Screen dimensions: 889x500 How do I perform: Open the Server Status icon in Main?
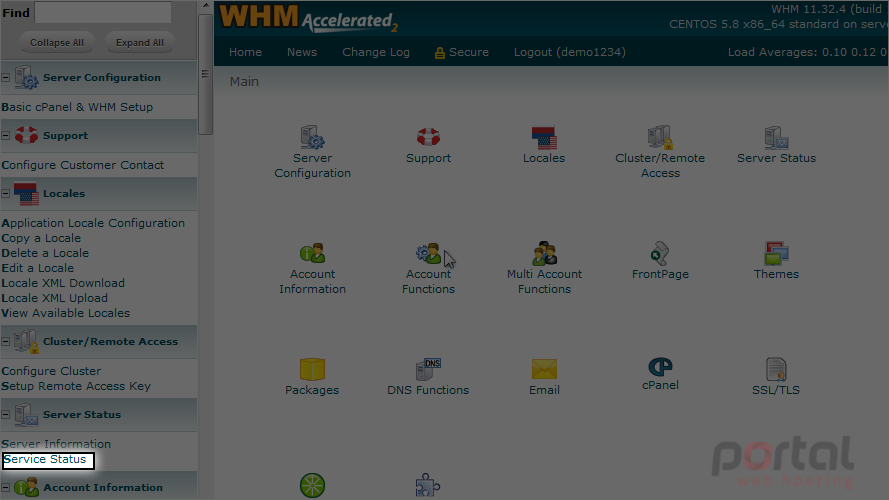click(x=776, y=138)
